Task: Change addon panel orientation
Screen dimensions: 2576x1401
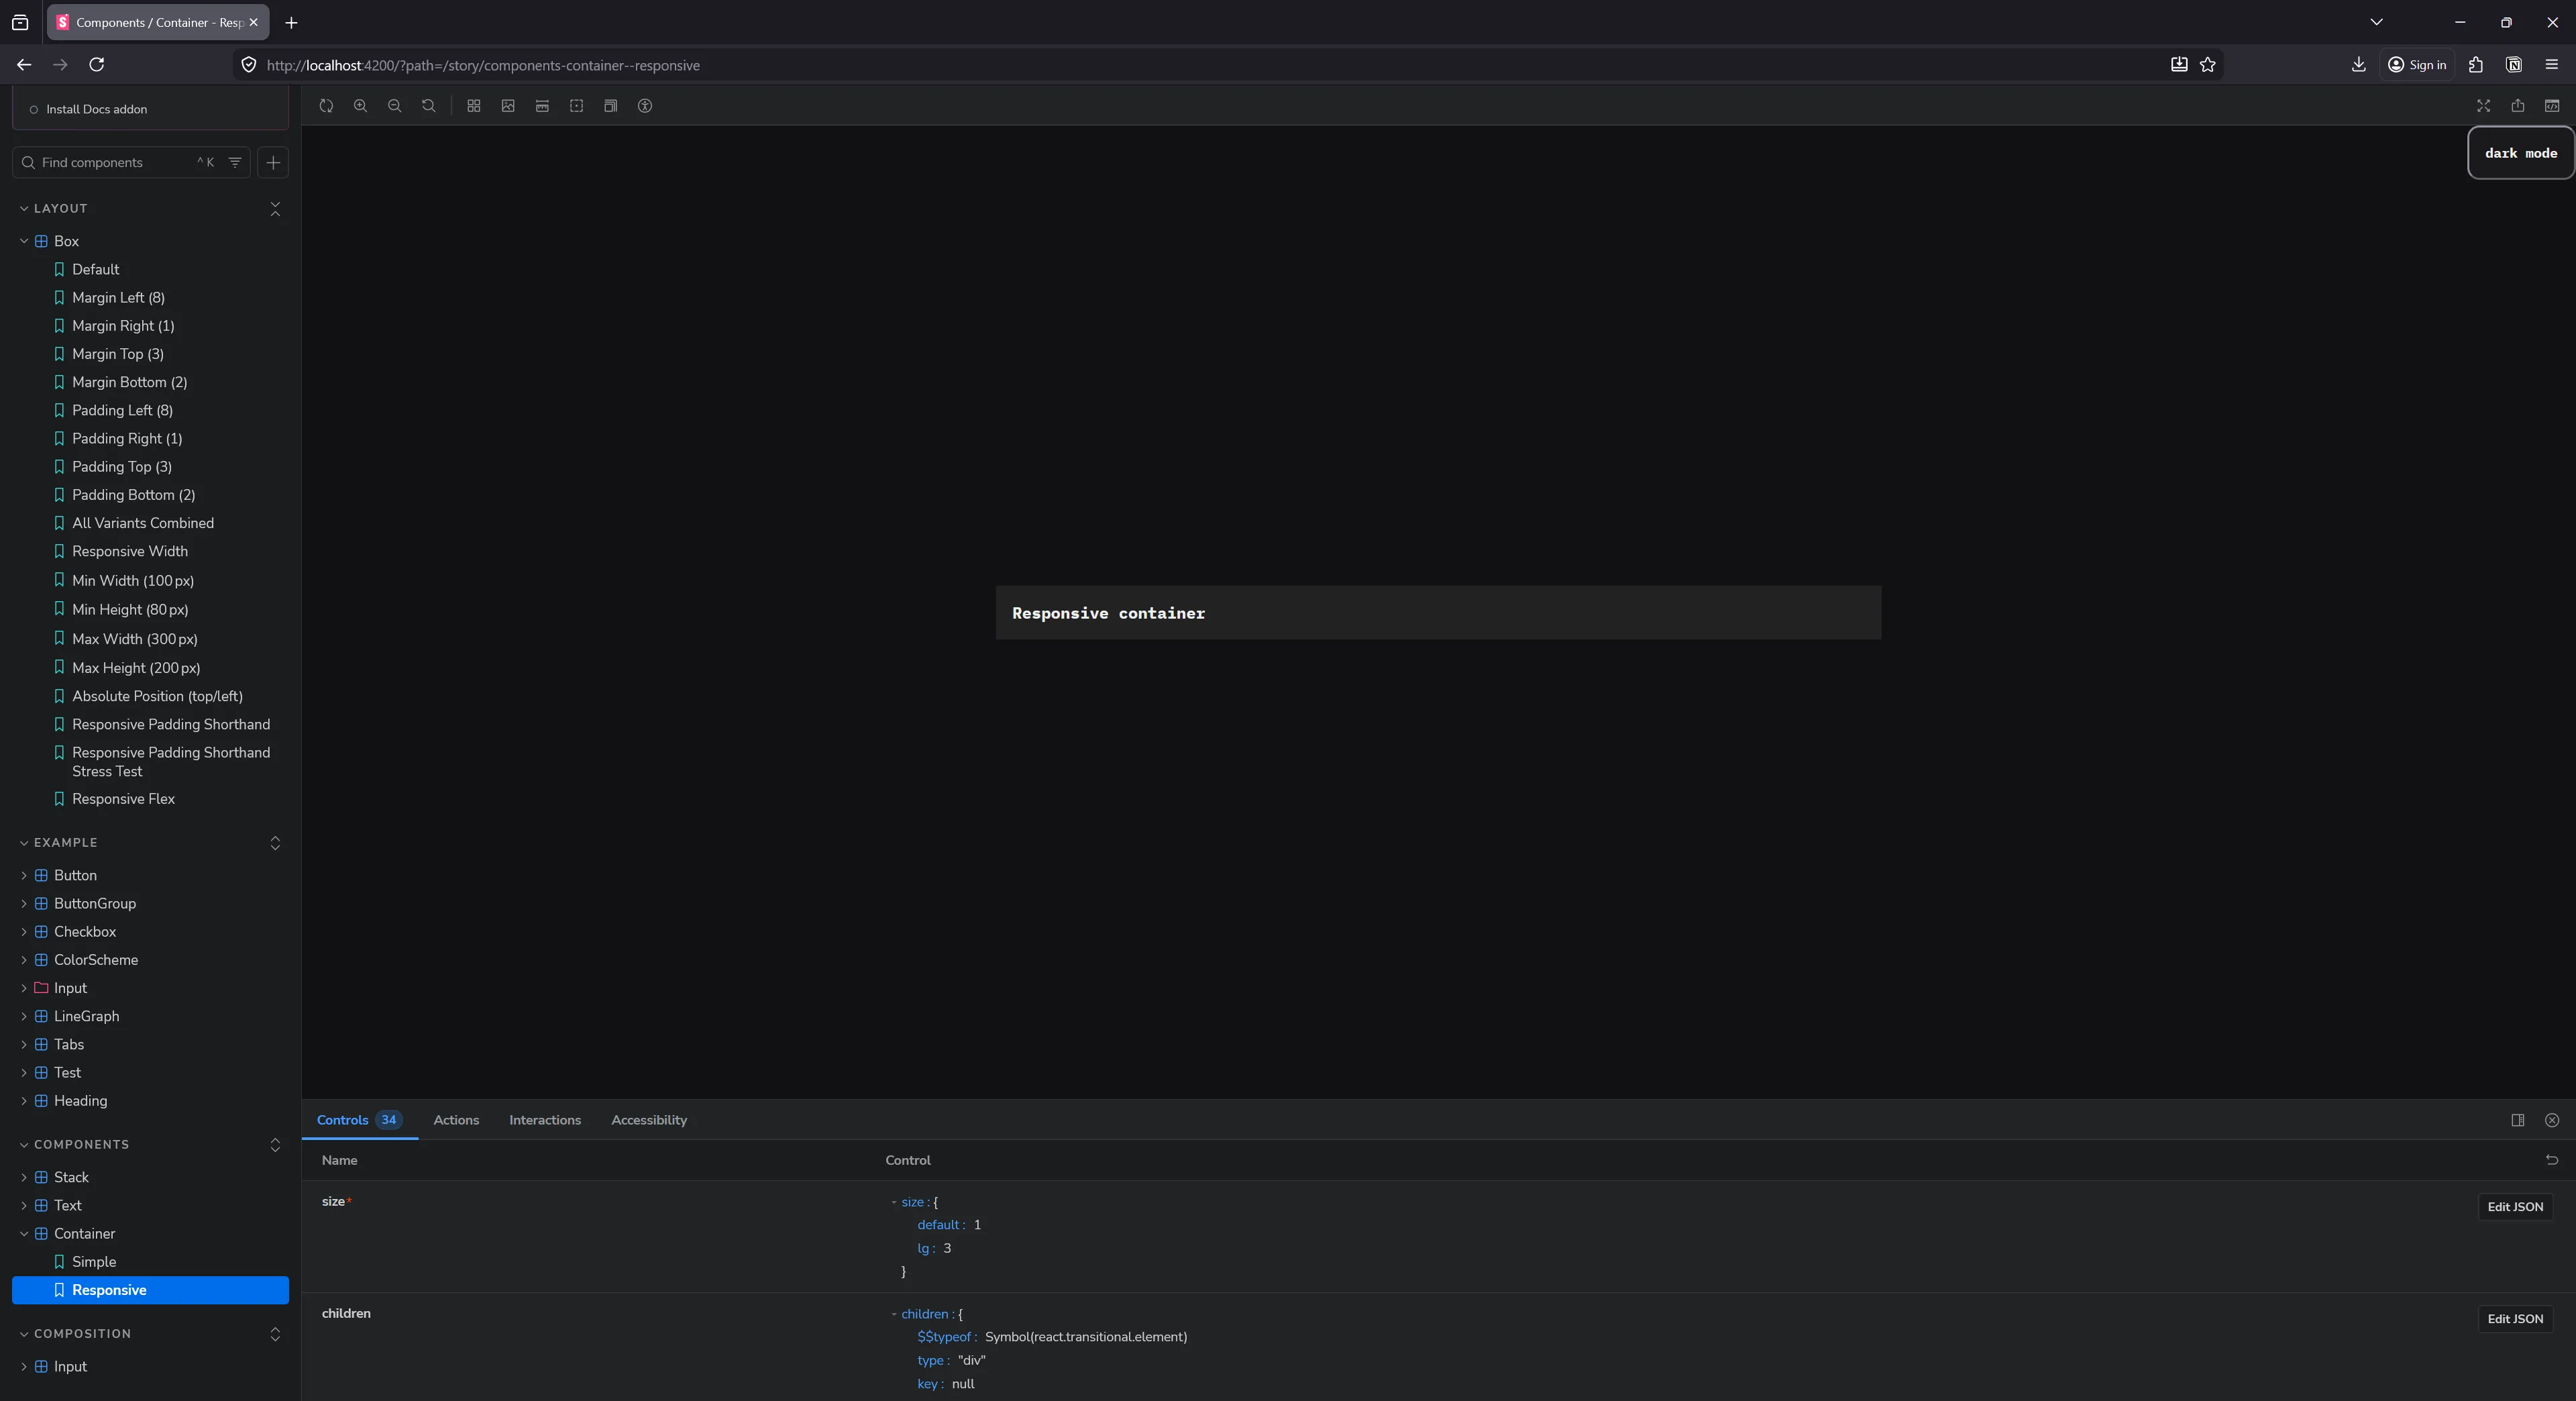Action: [x=2517, y=1120]
